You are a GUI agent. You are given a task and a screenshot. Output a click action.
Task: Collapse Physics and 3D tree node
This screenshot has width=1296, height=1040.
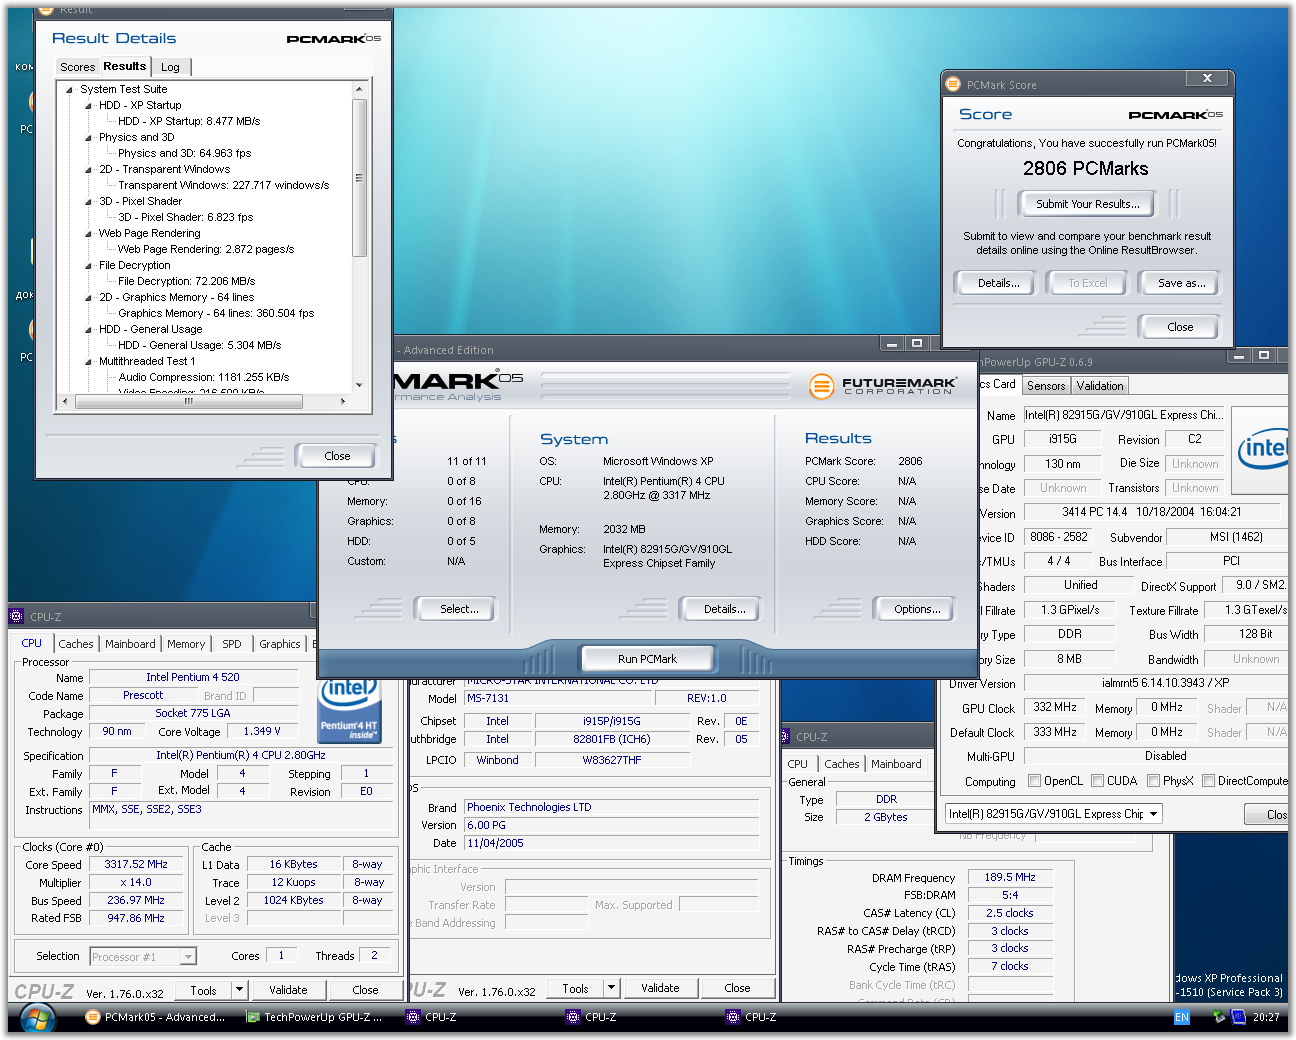click(88, 138)
